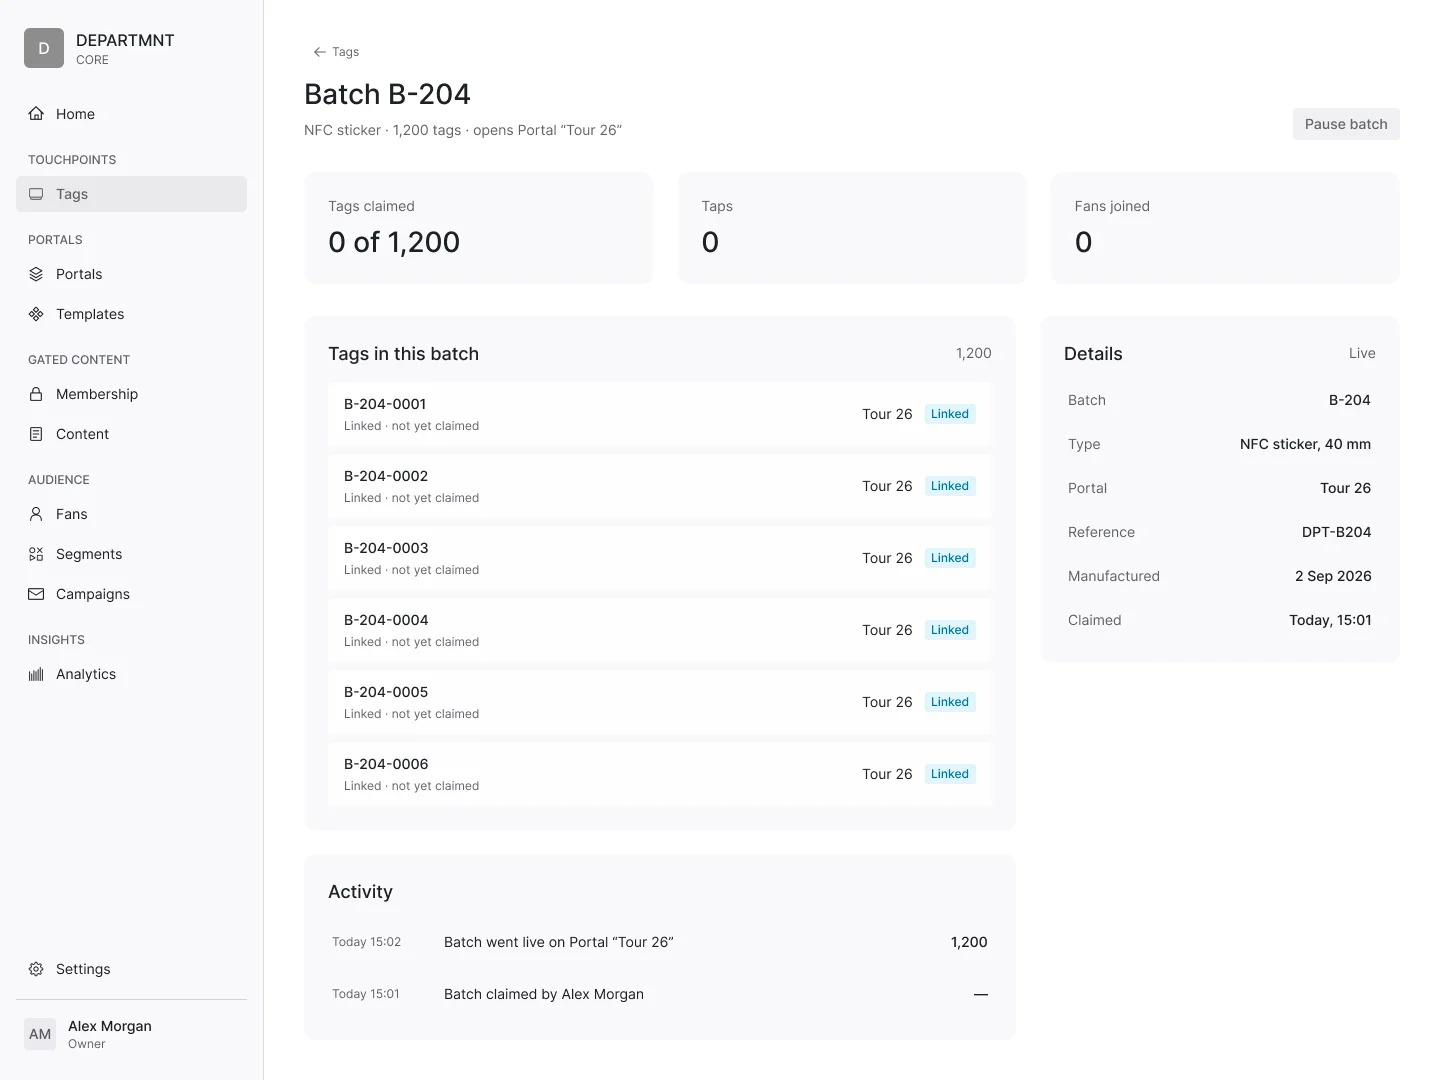Click the Linked badge on B-204-0005
Screen dimensions: 1440x1080
[x=950, y=702]
